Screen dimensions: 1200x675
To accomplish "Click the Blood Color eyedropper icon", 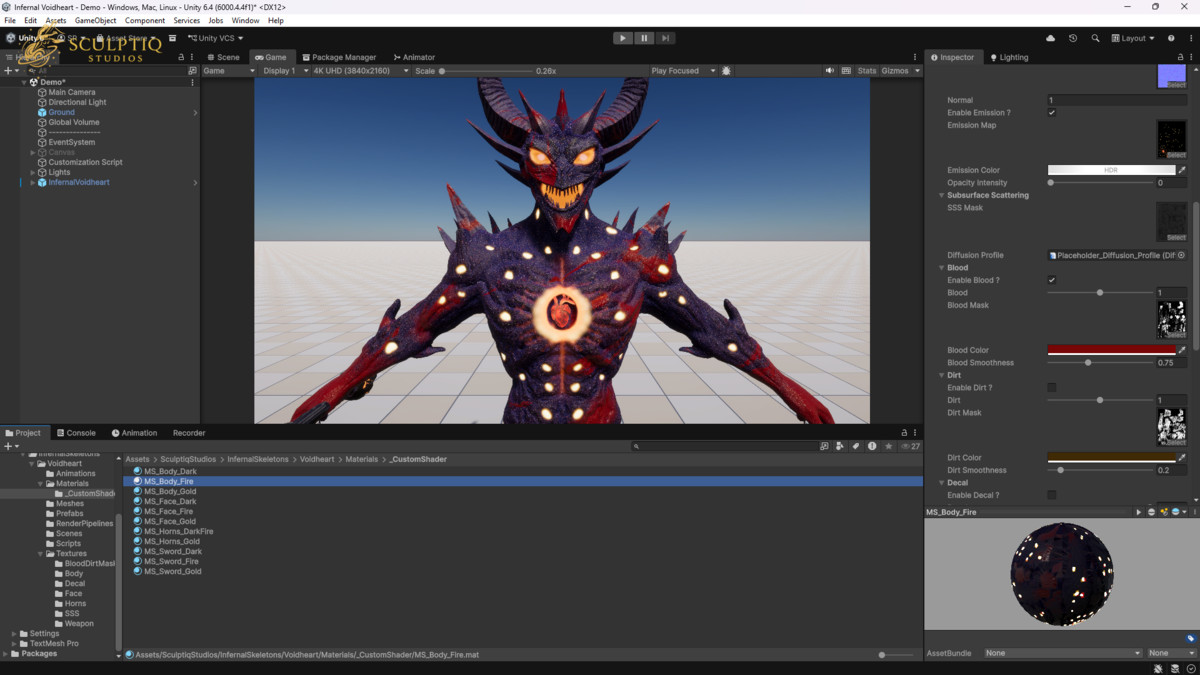I will [x=1182, y=350].
